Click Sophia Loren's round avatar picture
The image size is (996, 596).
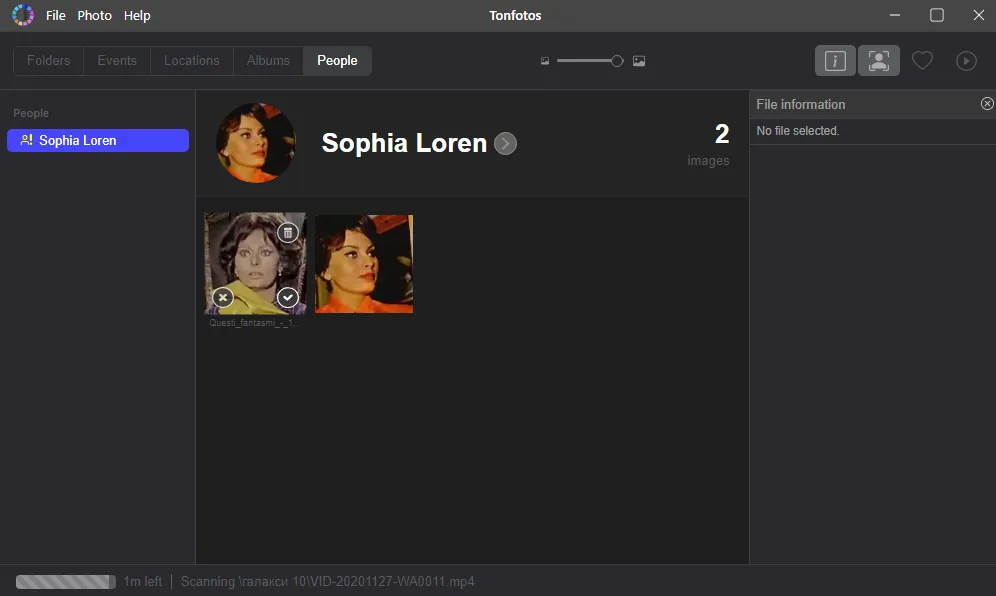pyautogui.click(x=255, y=143)
